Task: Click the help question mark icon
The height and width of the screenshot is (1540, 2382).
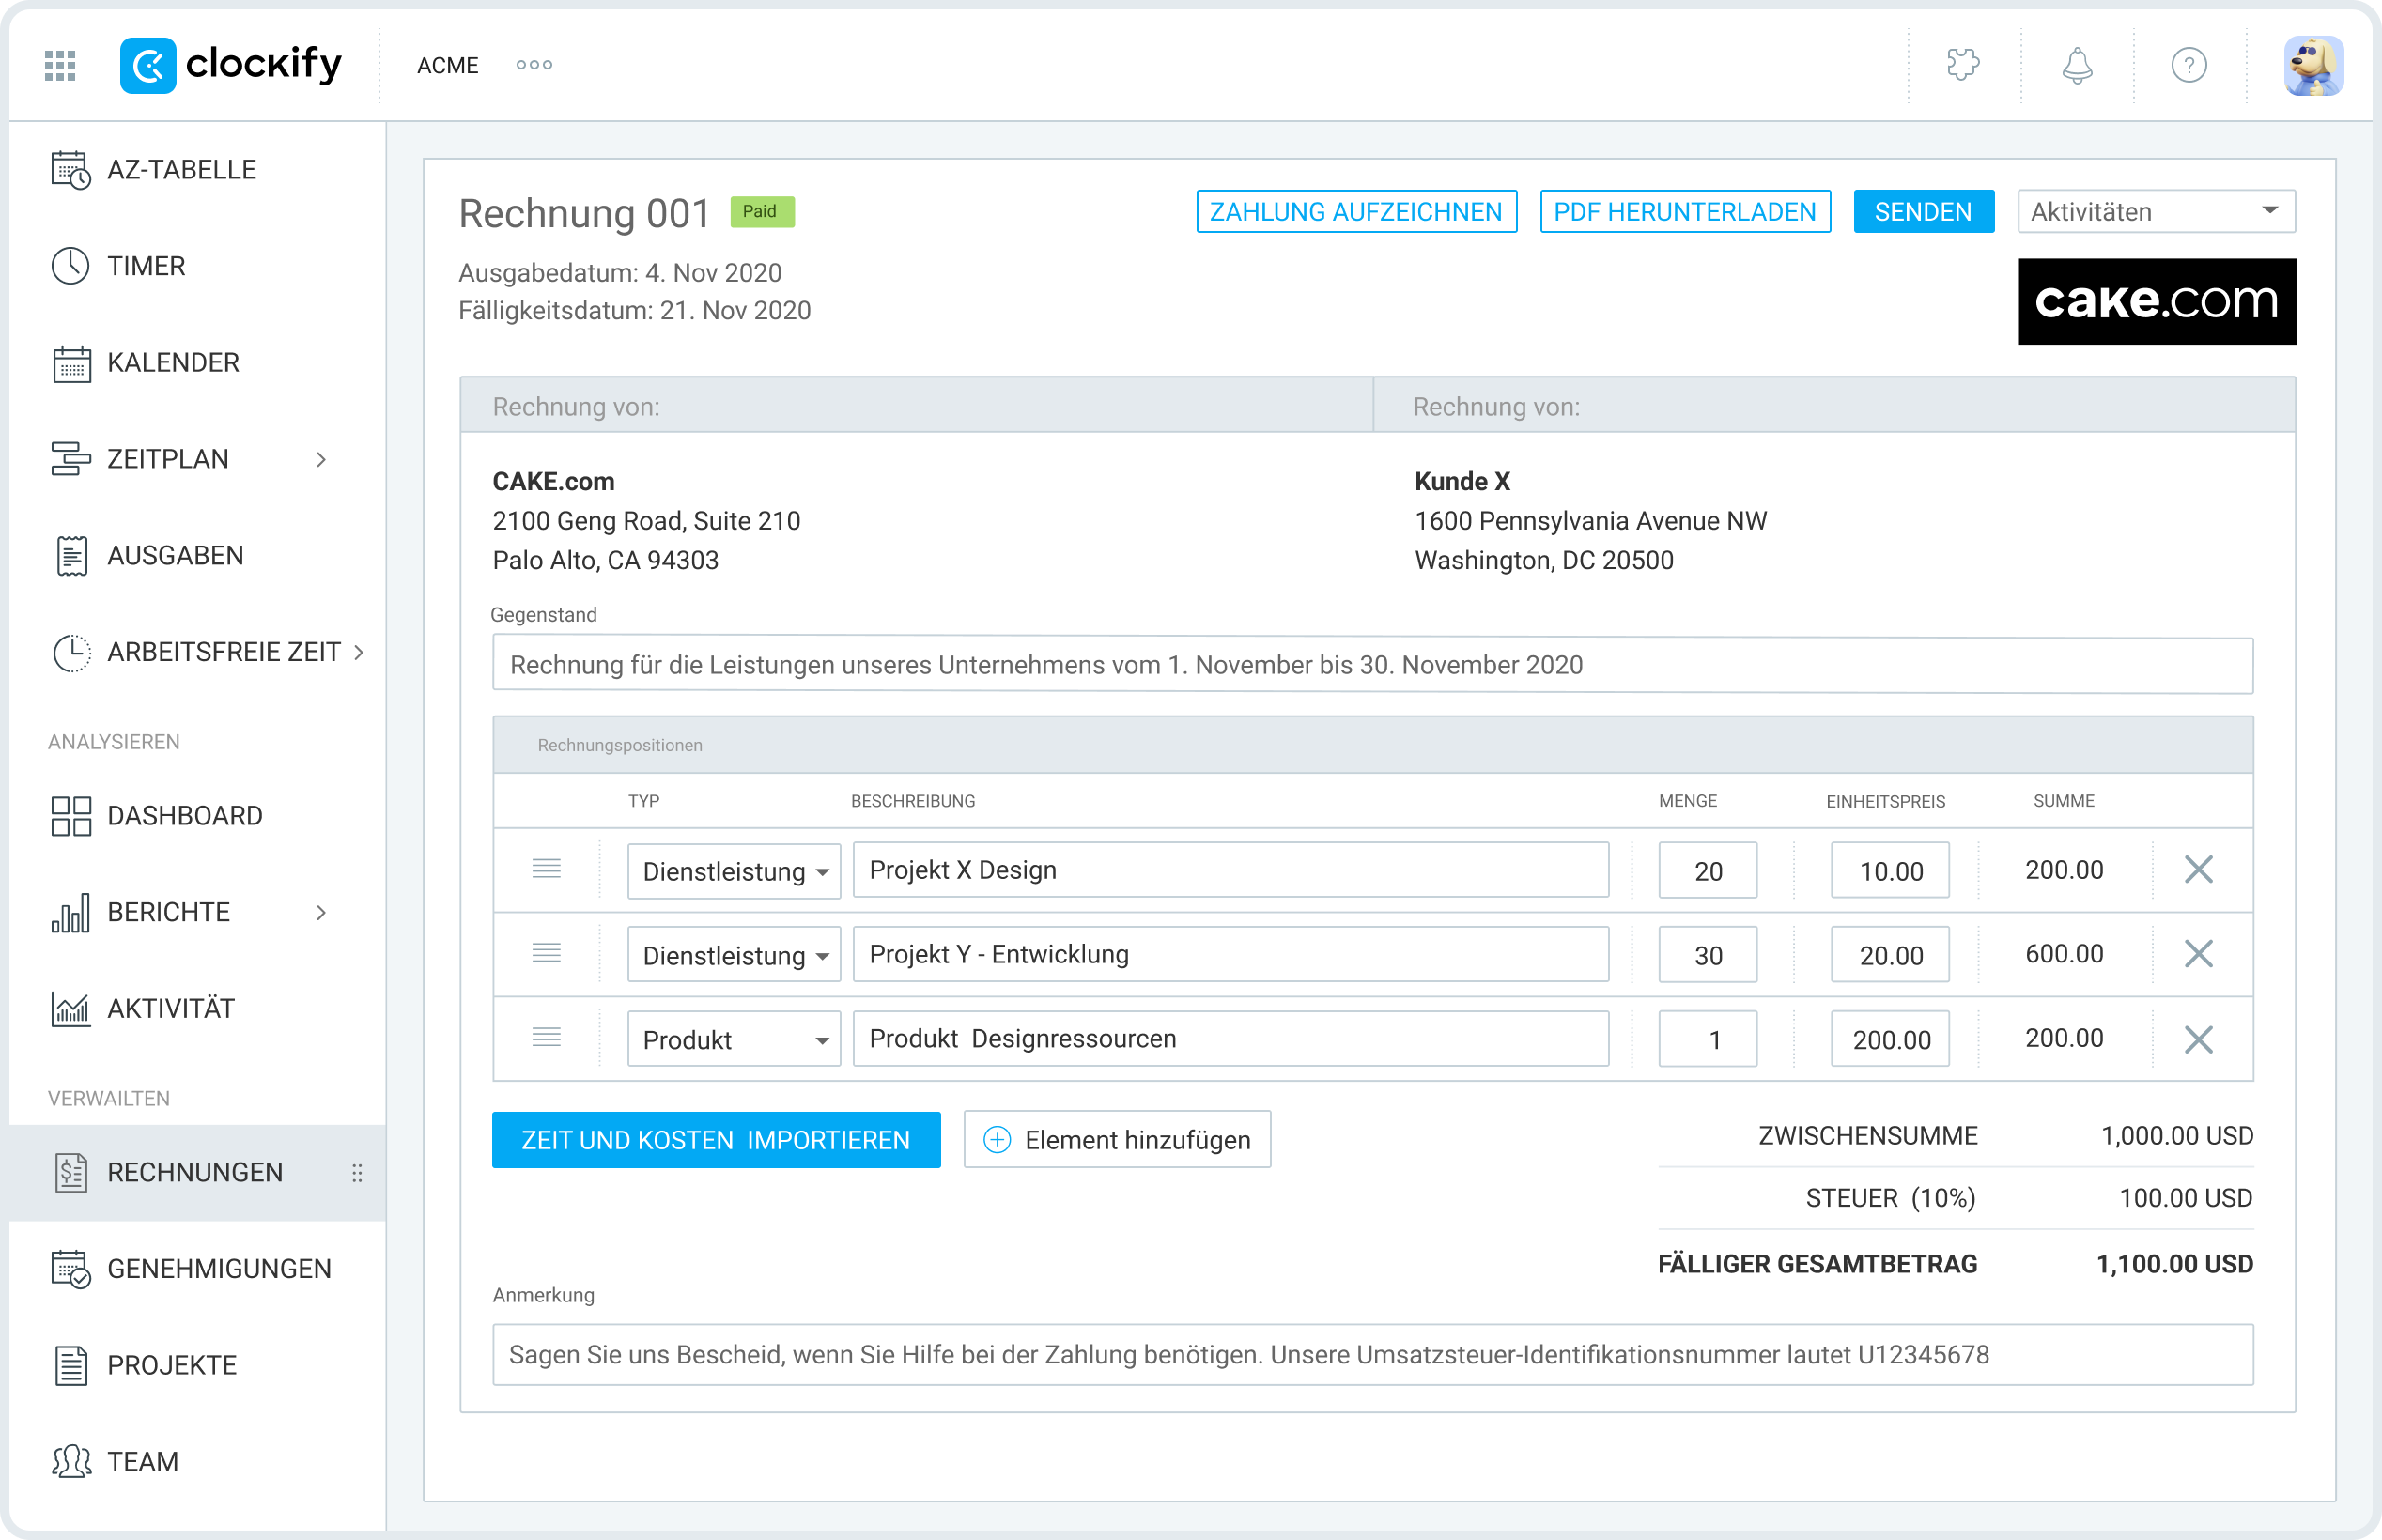Action: tap(2189, 64)
